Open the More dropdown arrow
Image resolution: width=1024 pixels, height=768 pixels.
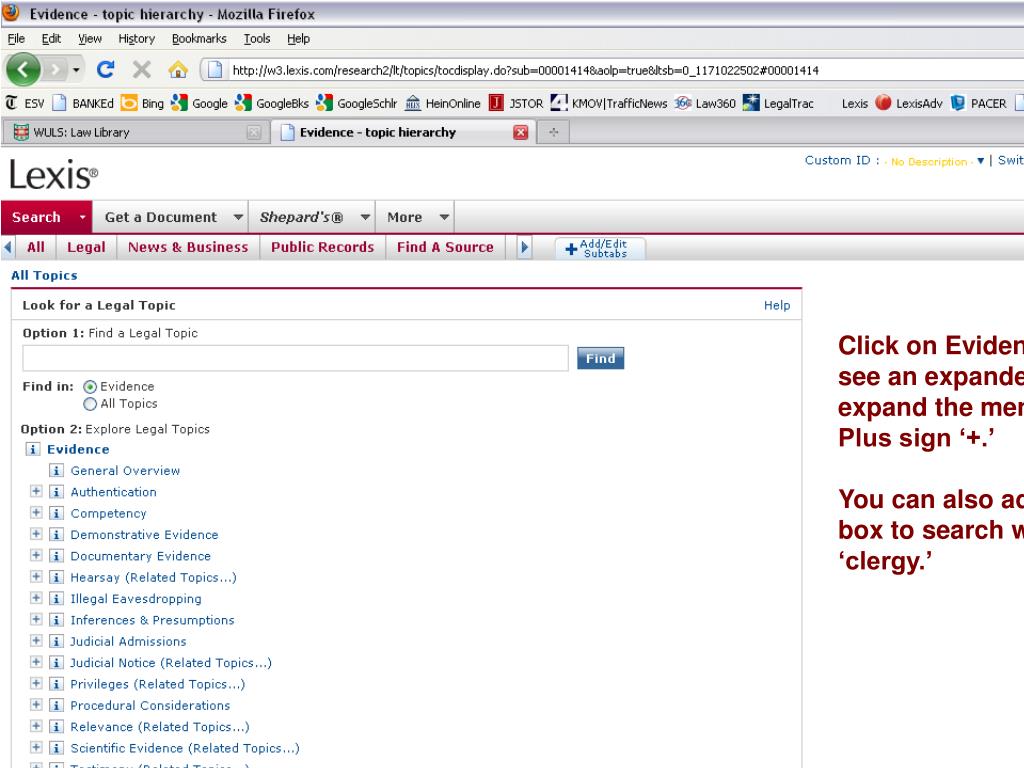pos(444,217)
